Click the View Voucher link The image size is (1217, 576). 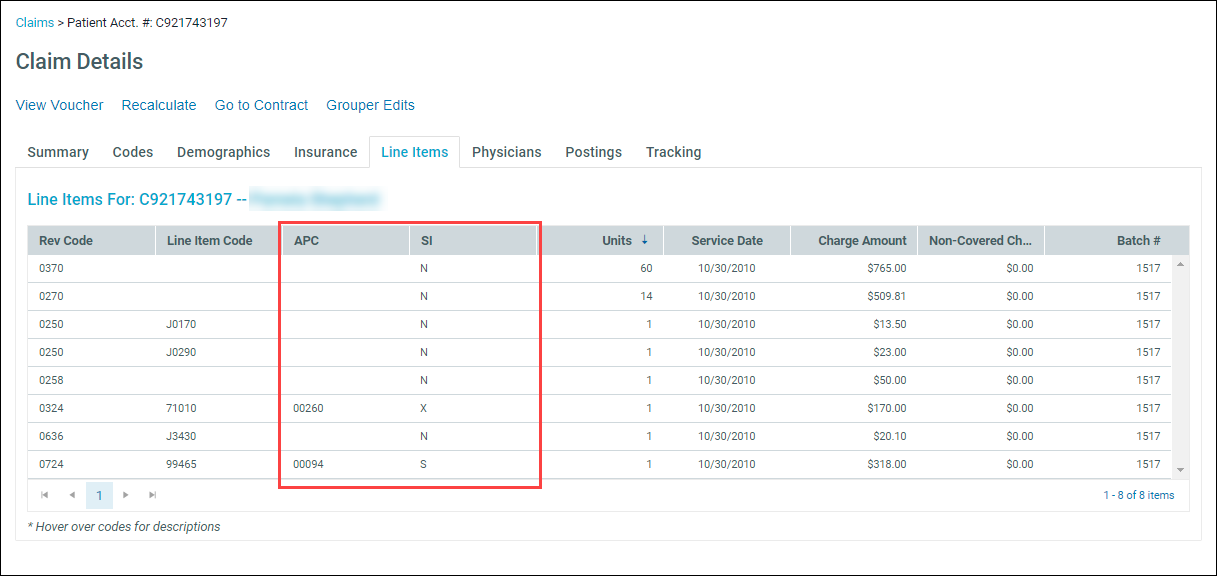point(59,105)
